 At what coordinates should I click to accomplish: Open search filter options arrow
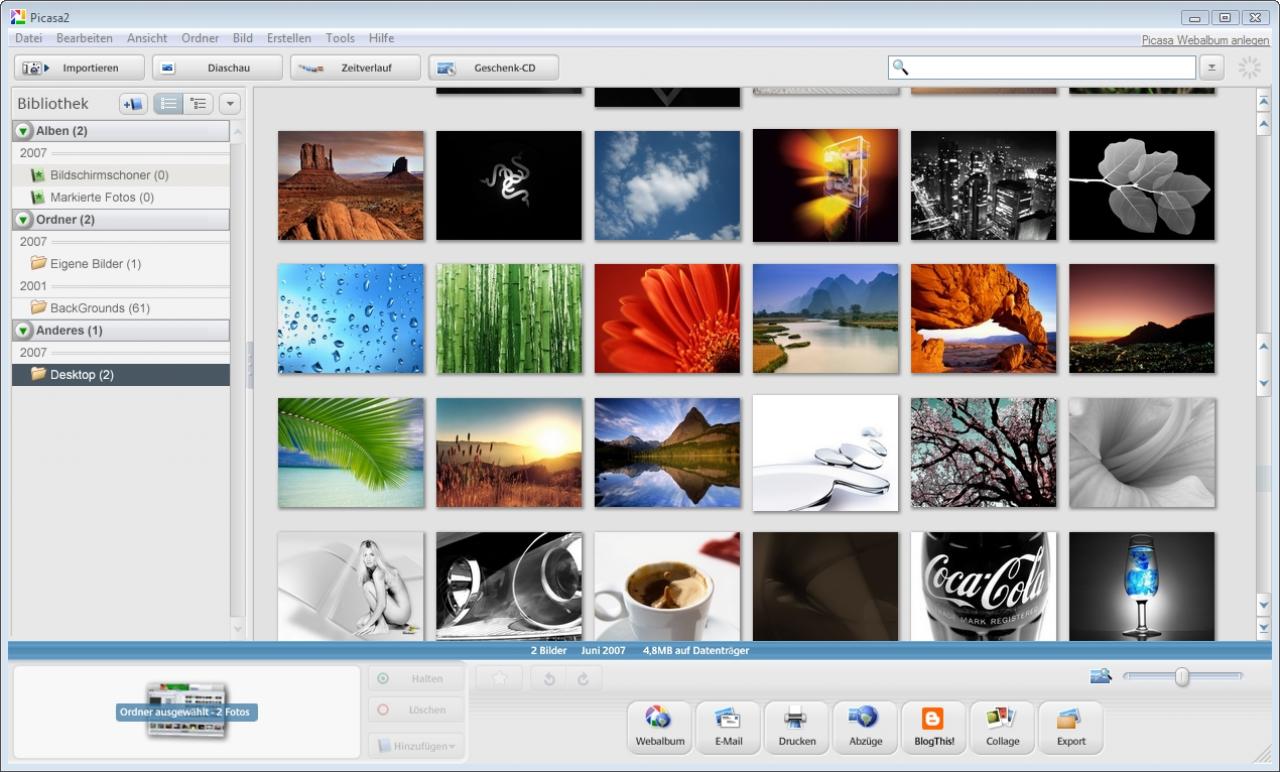point(1211,67)
